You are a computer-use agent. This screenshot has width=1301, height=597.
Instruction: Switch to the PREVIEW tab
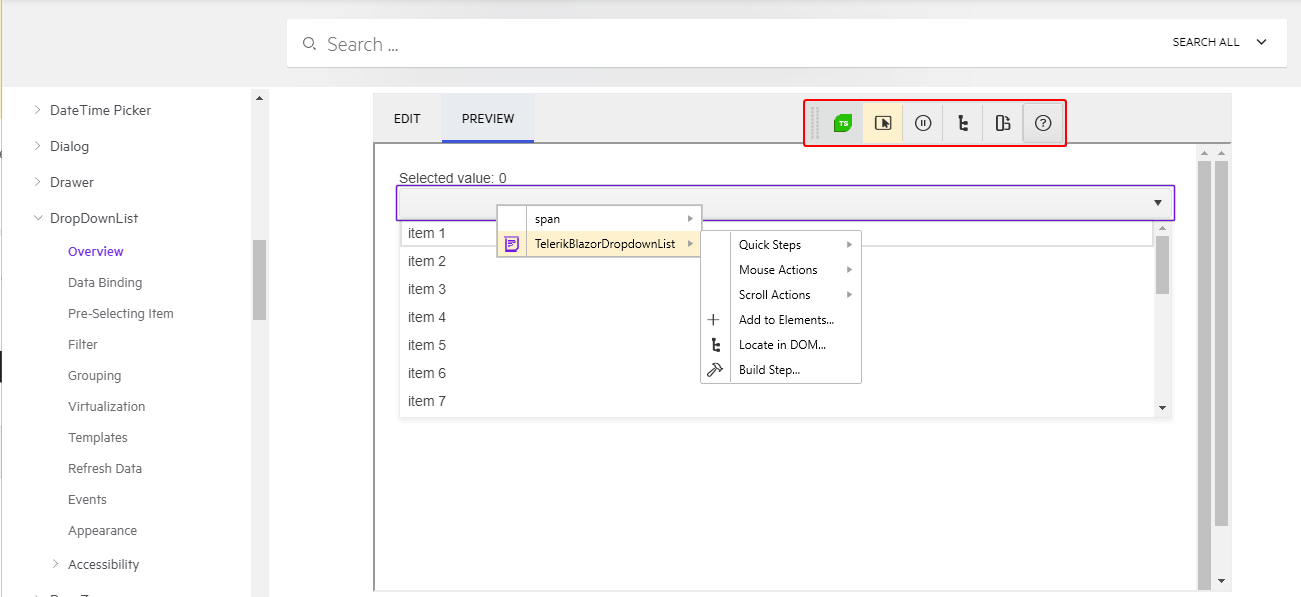(488, 118)
